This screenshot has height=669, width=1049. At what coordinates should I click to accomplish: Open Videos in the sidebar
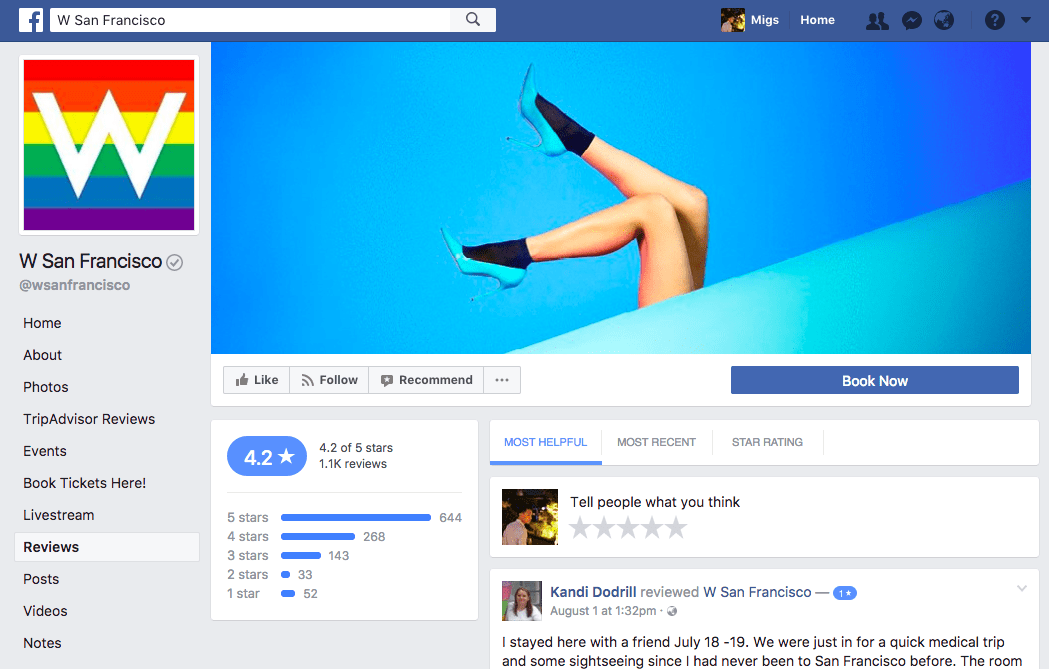(x=45, y=611)
